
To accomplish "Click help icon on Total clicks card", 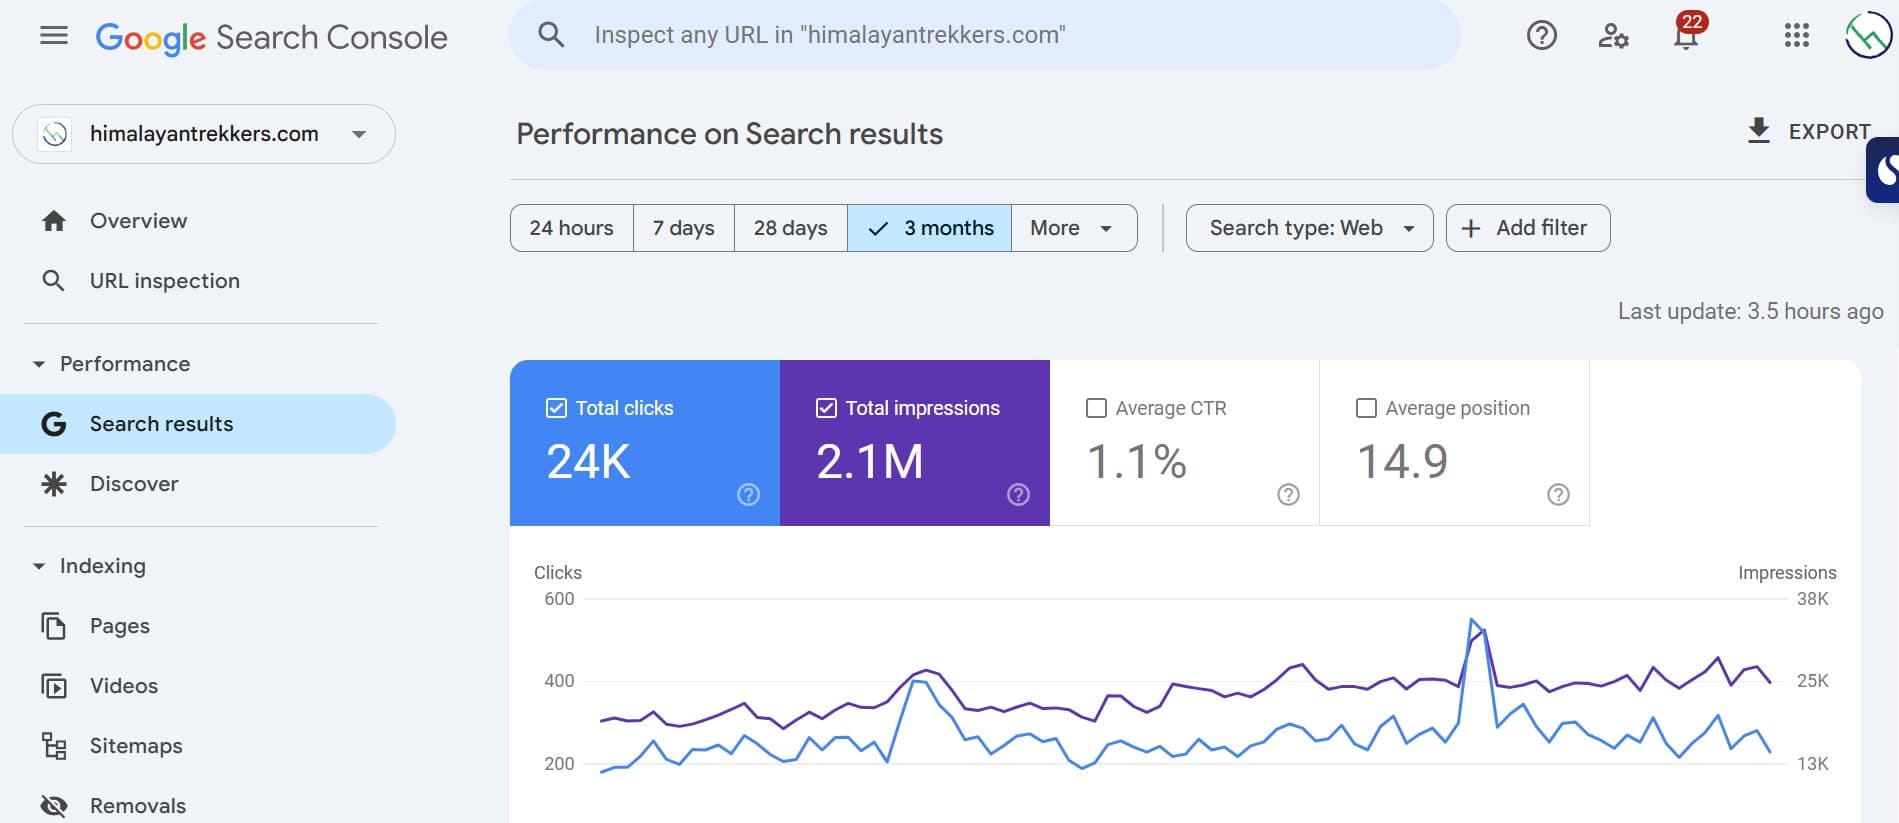I will tap(748, 494).
